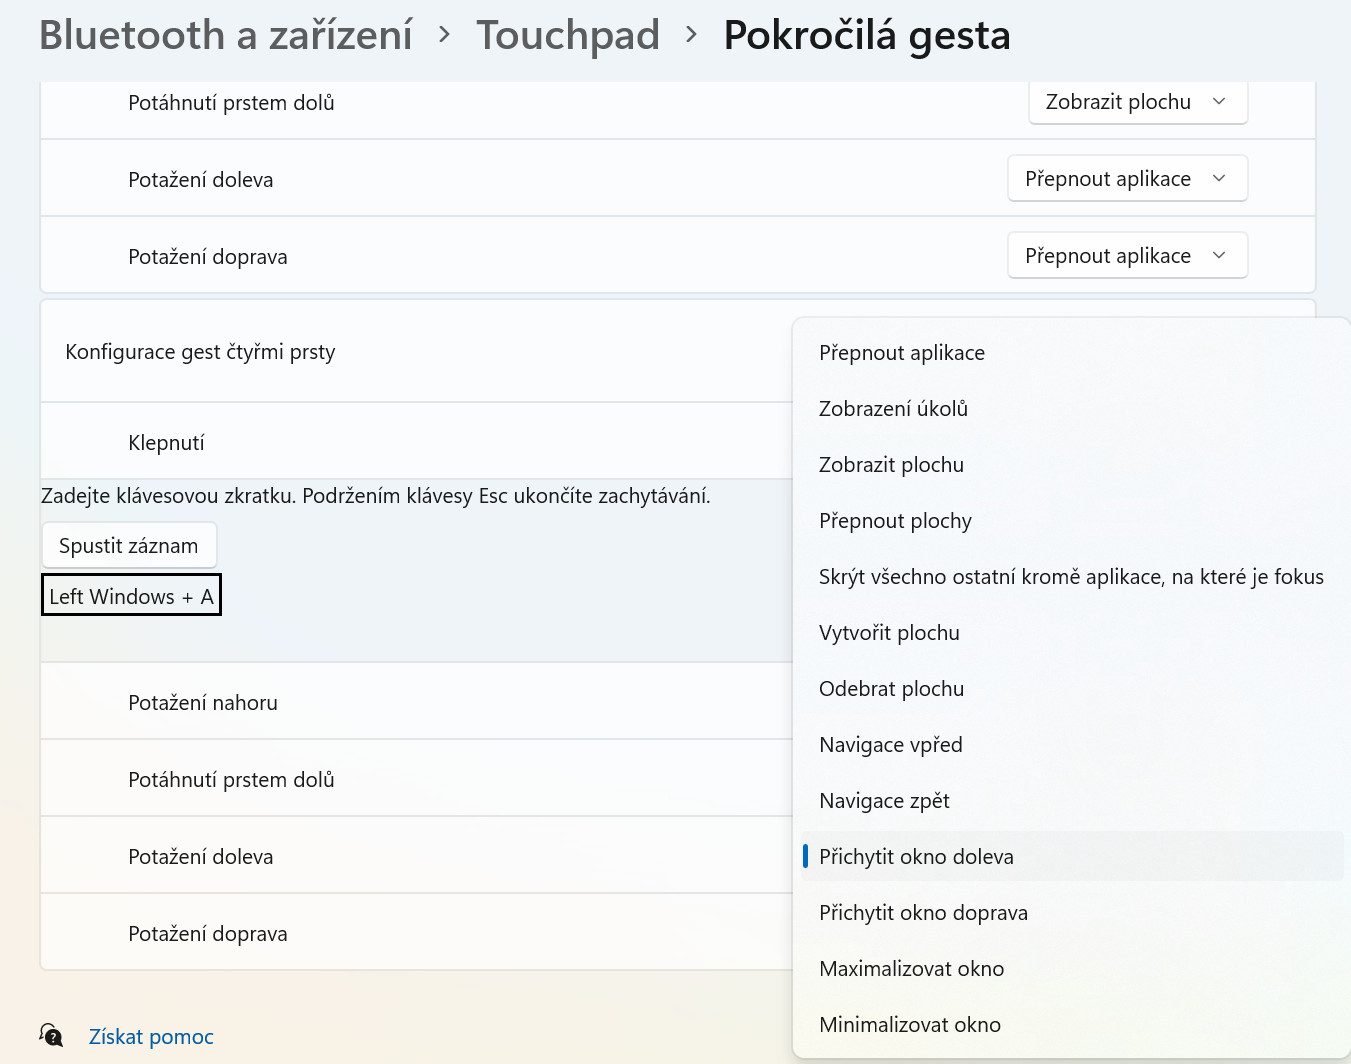1351x1064 pixels.
Task: Choose Zobrazit plochu in the popup list
Action: (1072, 464)
